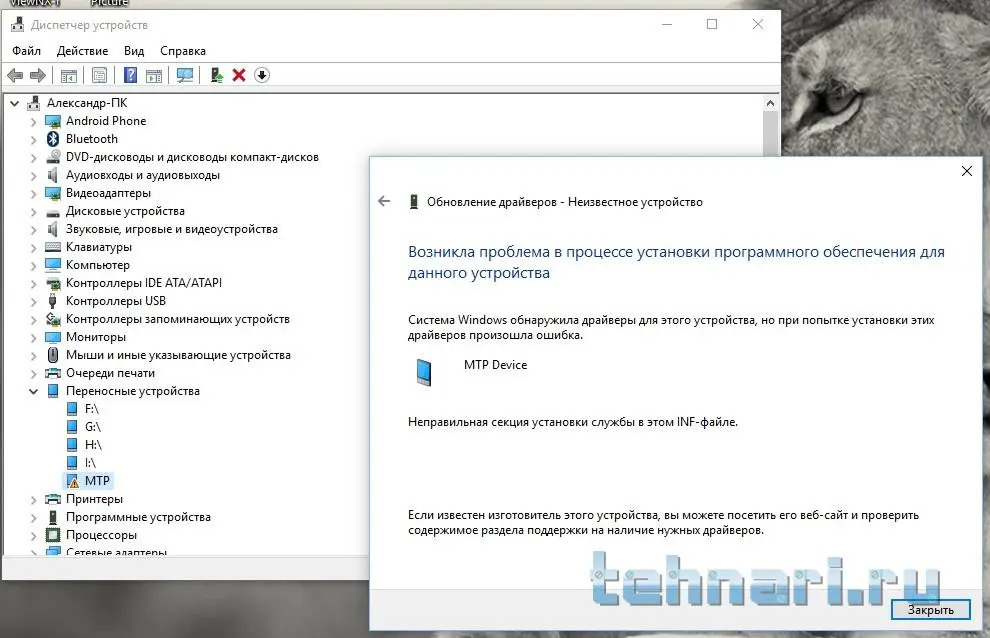
Task: Click the device icon in driver dialog title
Action: point(414,202)
